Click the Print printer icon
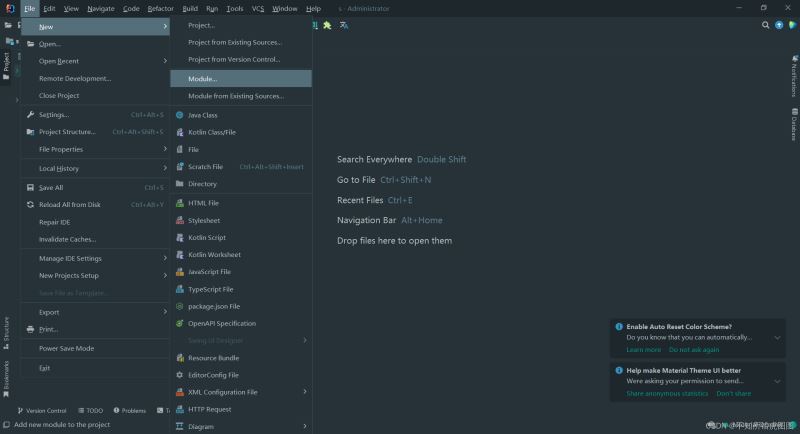Screen dimensions: 800x434 point(31,329)
